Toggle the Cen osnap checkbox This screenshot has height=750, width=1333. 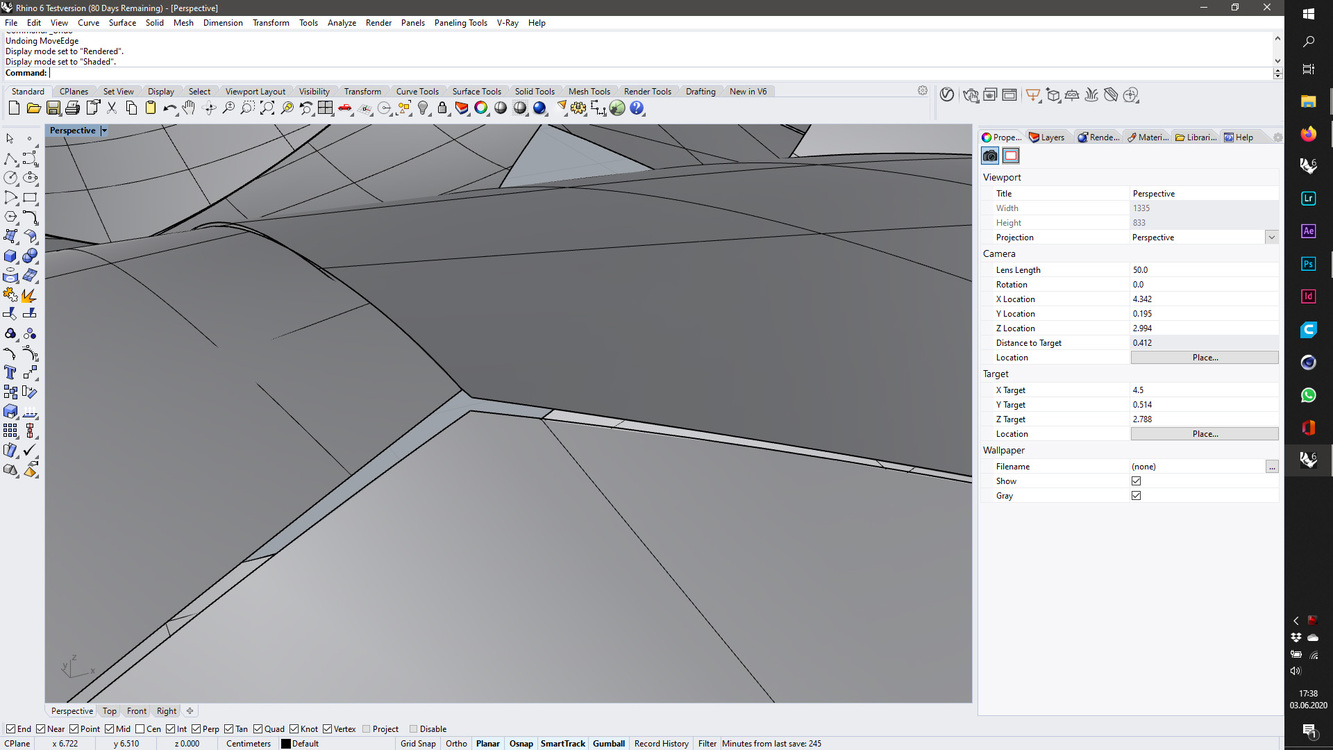coord(140,729)
